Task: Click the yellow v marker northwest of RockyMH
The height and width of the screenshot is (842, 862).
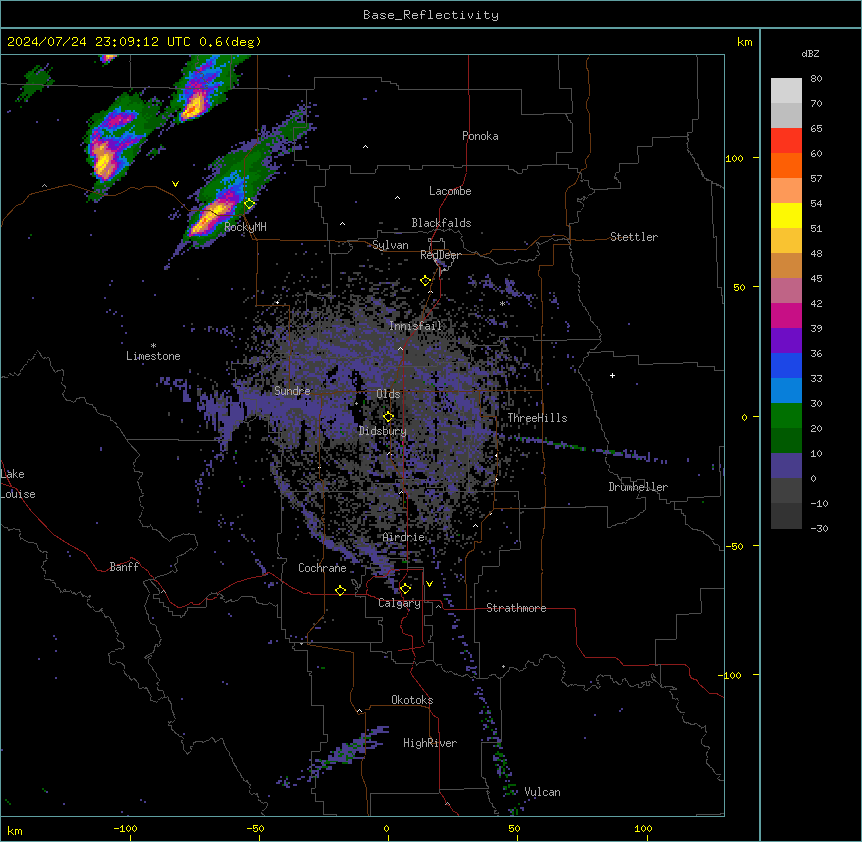Action: tap(175, 184)
